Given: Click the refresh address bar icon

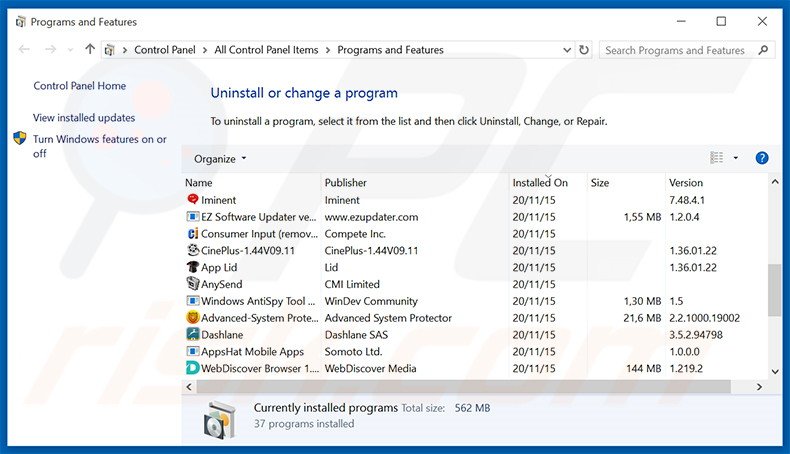Looking at the screenshot, I should pyautogui.click(x=583, y=50).
